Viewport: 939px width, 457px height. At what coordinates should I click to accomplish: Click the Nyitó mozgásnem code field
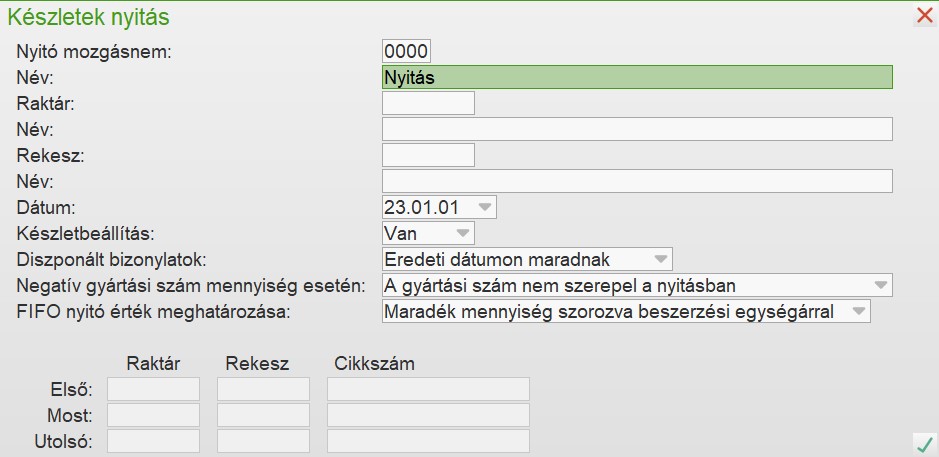click(406, 51)
